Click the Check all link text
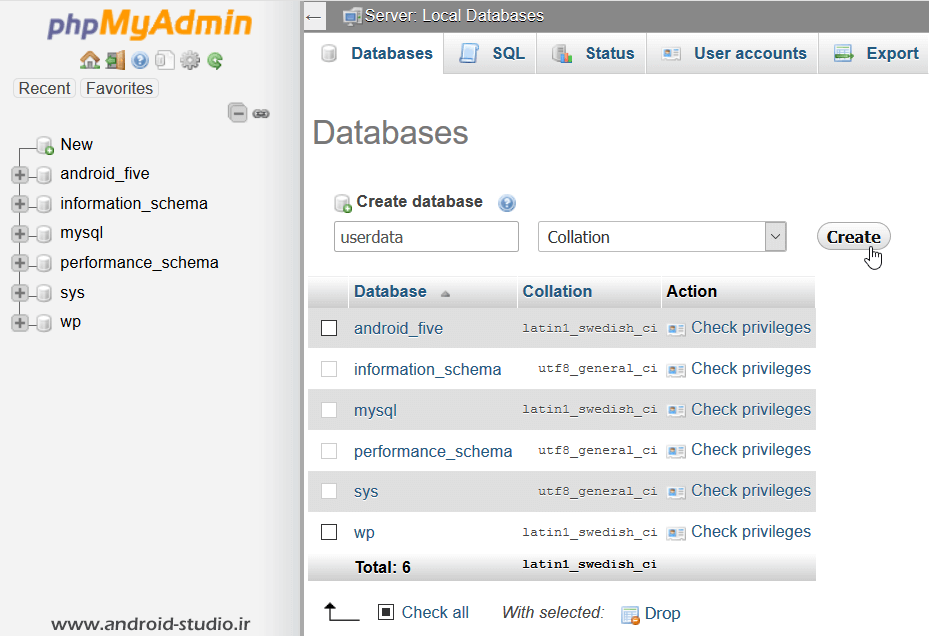Image resolution: width=929 pixels, height=636 pixels. 435,612
